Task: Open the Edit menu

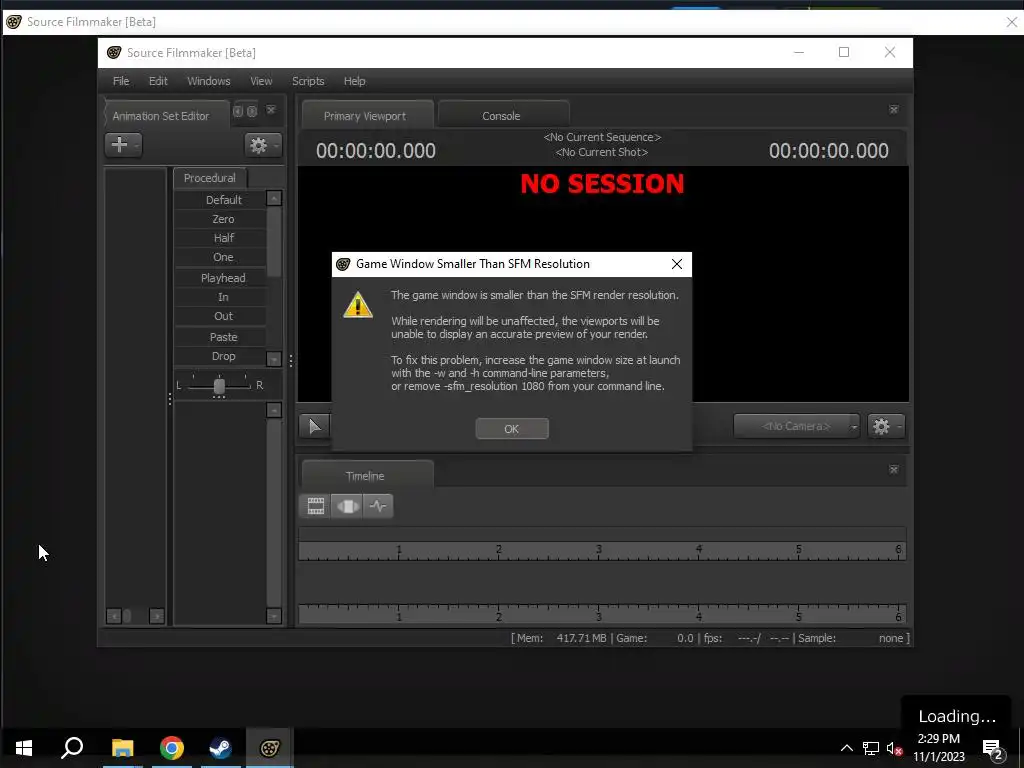Action: (158, 81)
